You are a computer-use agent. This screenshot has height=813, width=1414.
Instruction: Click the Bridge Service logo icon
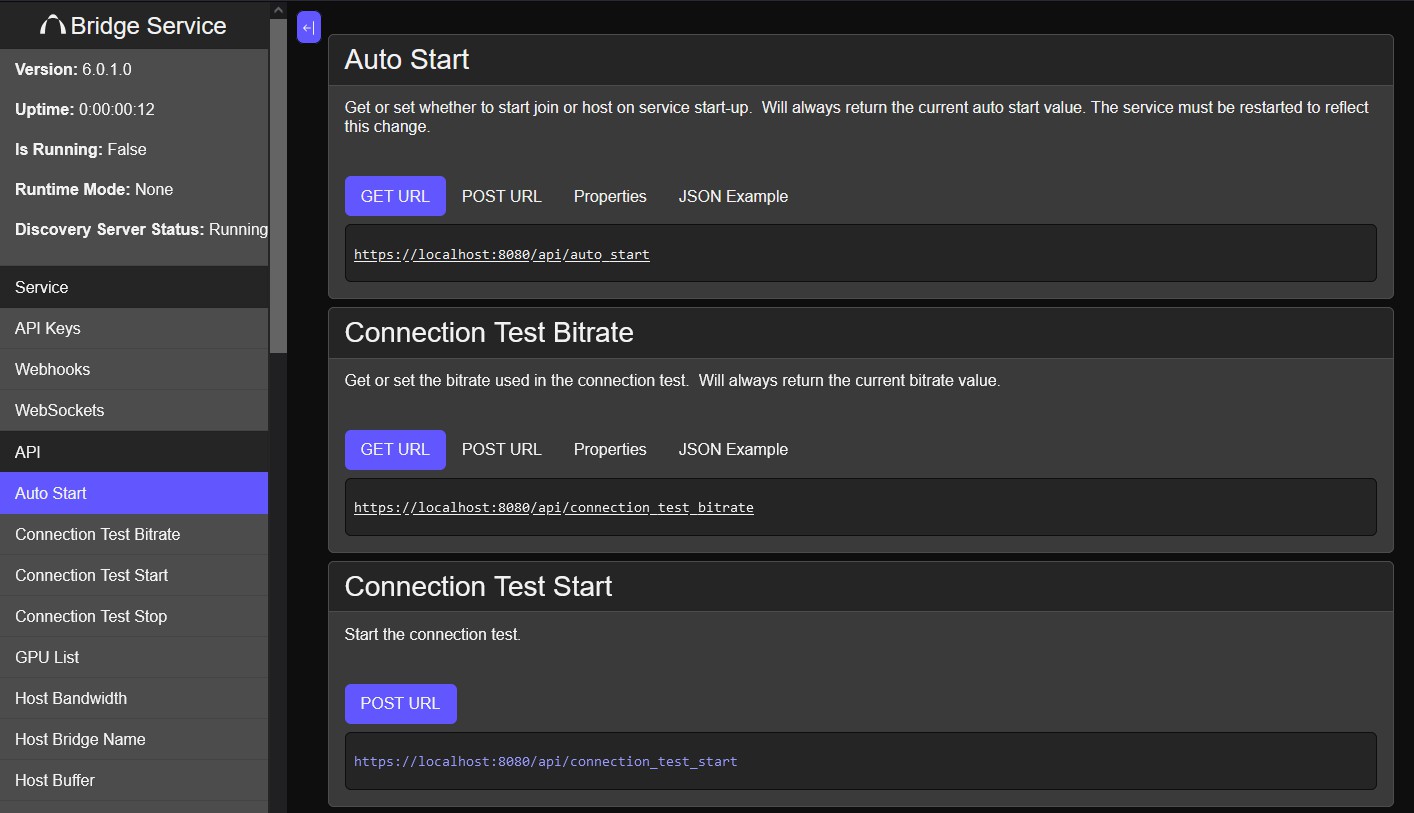[x=53, y=26]
